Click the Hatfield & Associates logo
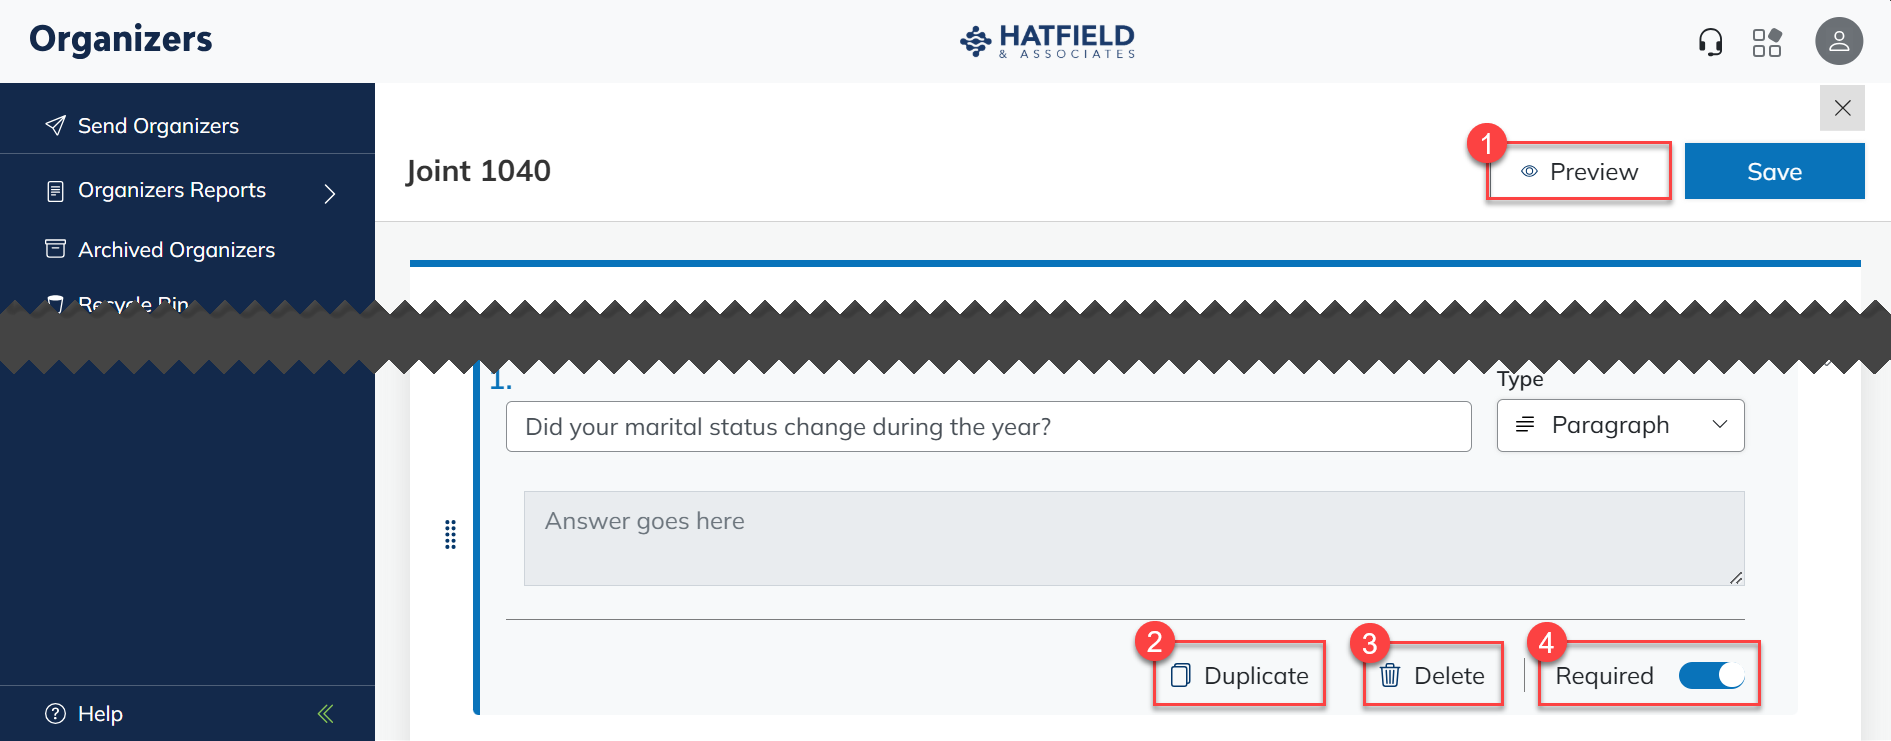The height and width of the screenshot is (741, 1891). (1046, 41)
